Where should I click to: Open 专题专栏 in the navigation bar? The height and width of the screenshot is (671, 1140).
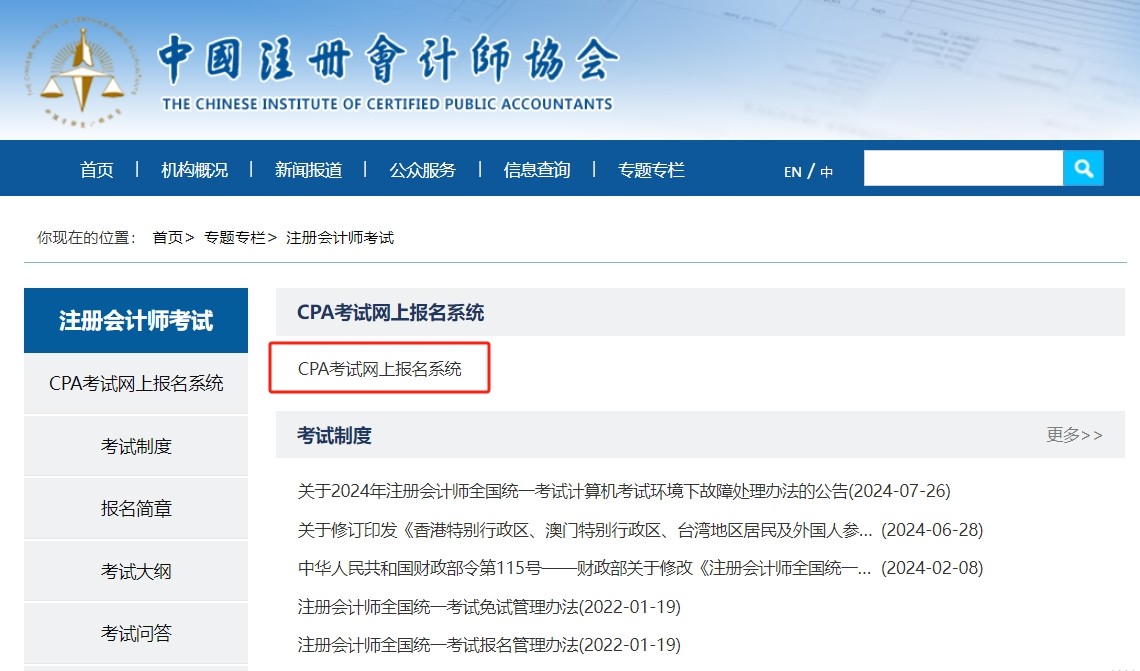click(651, 170)
